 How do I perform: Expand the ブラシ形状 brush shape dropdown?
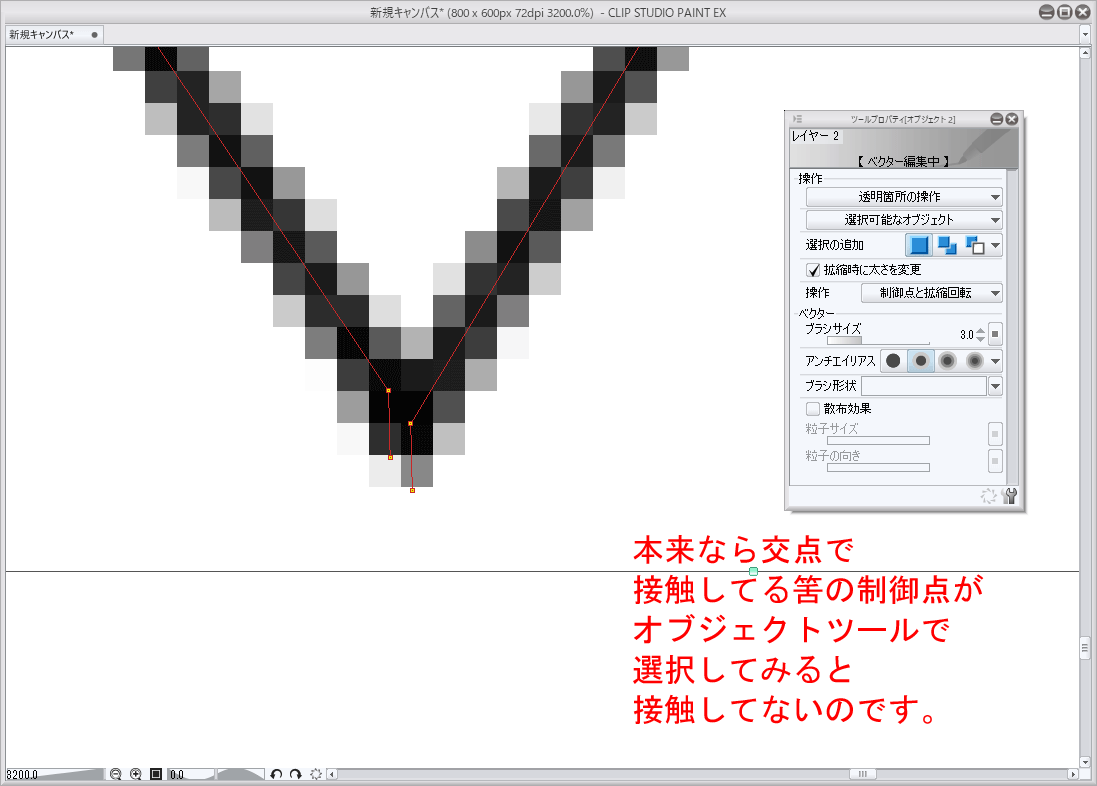995,386
